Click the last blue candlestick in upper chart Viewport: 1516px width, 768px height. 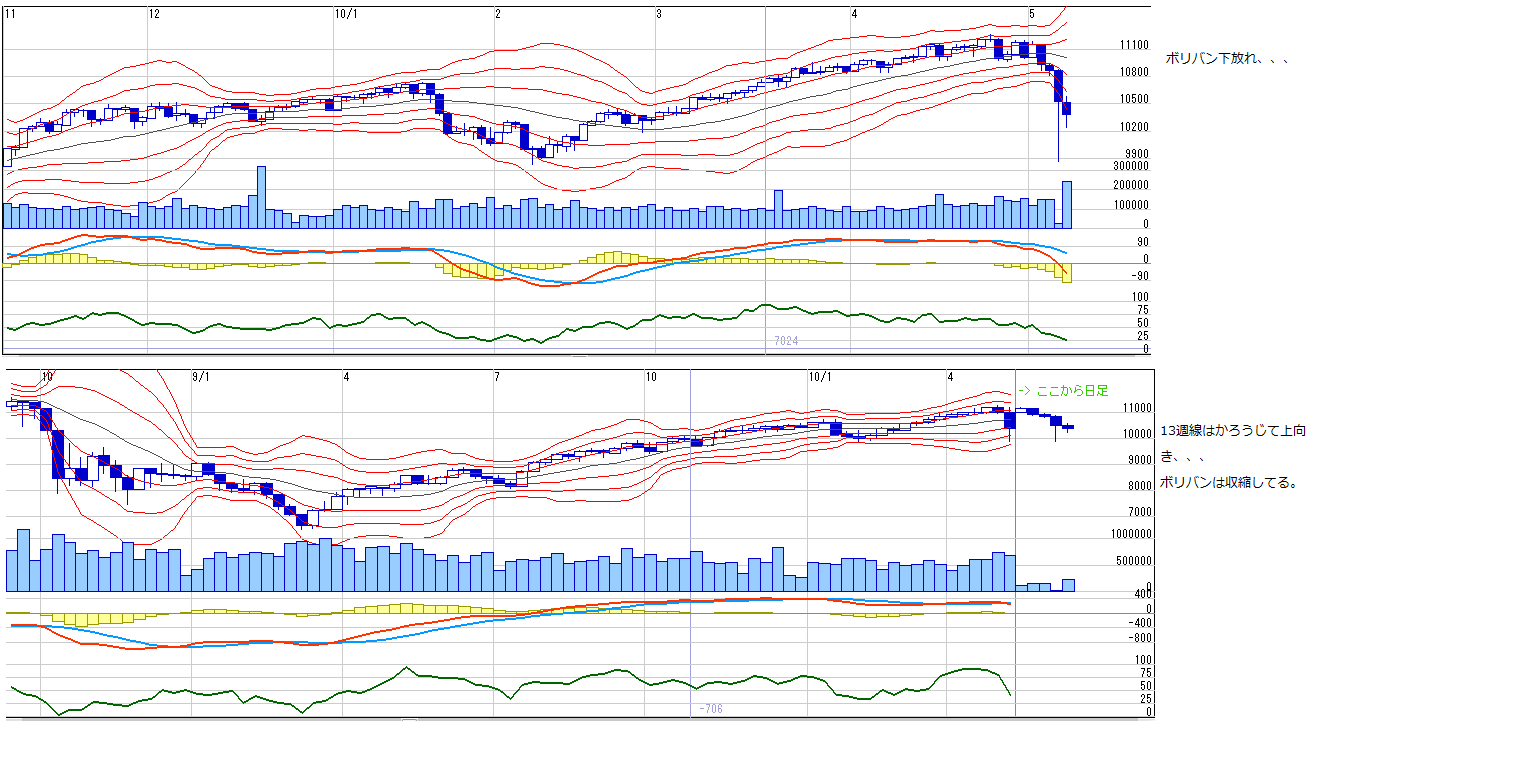point(1067,108)
